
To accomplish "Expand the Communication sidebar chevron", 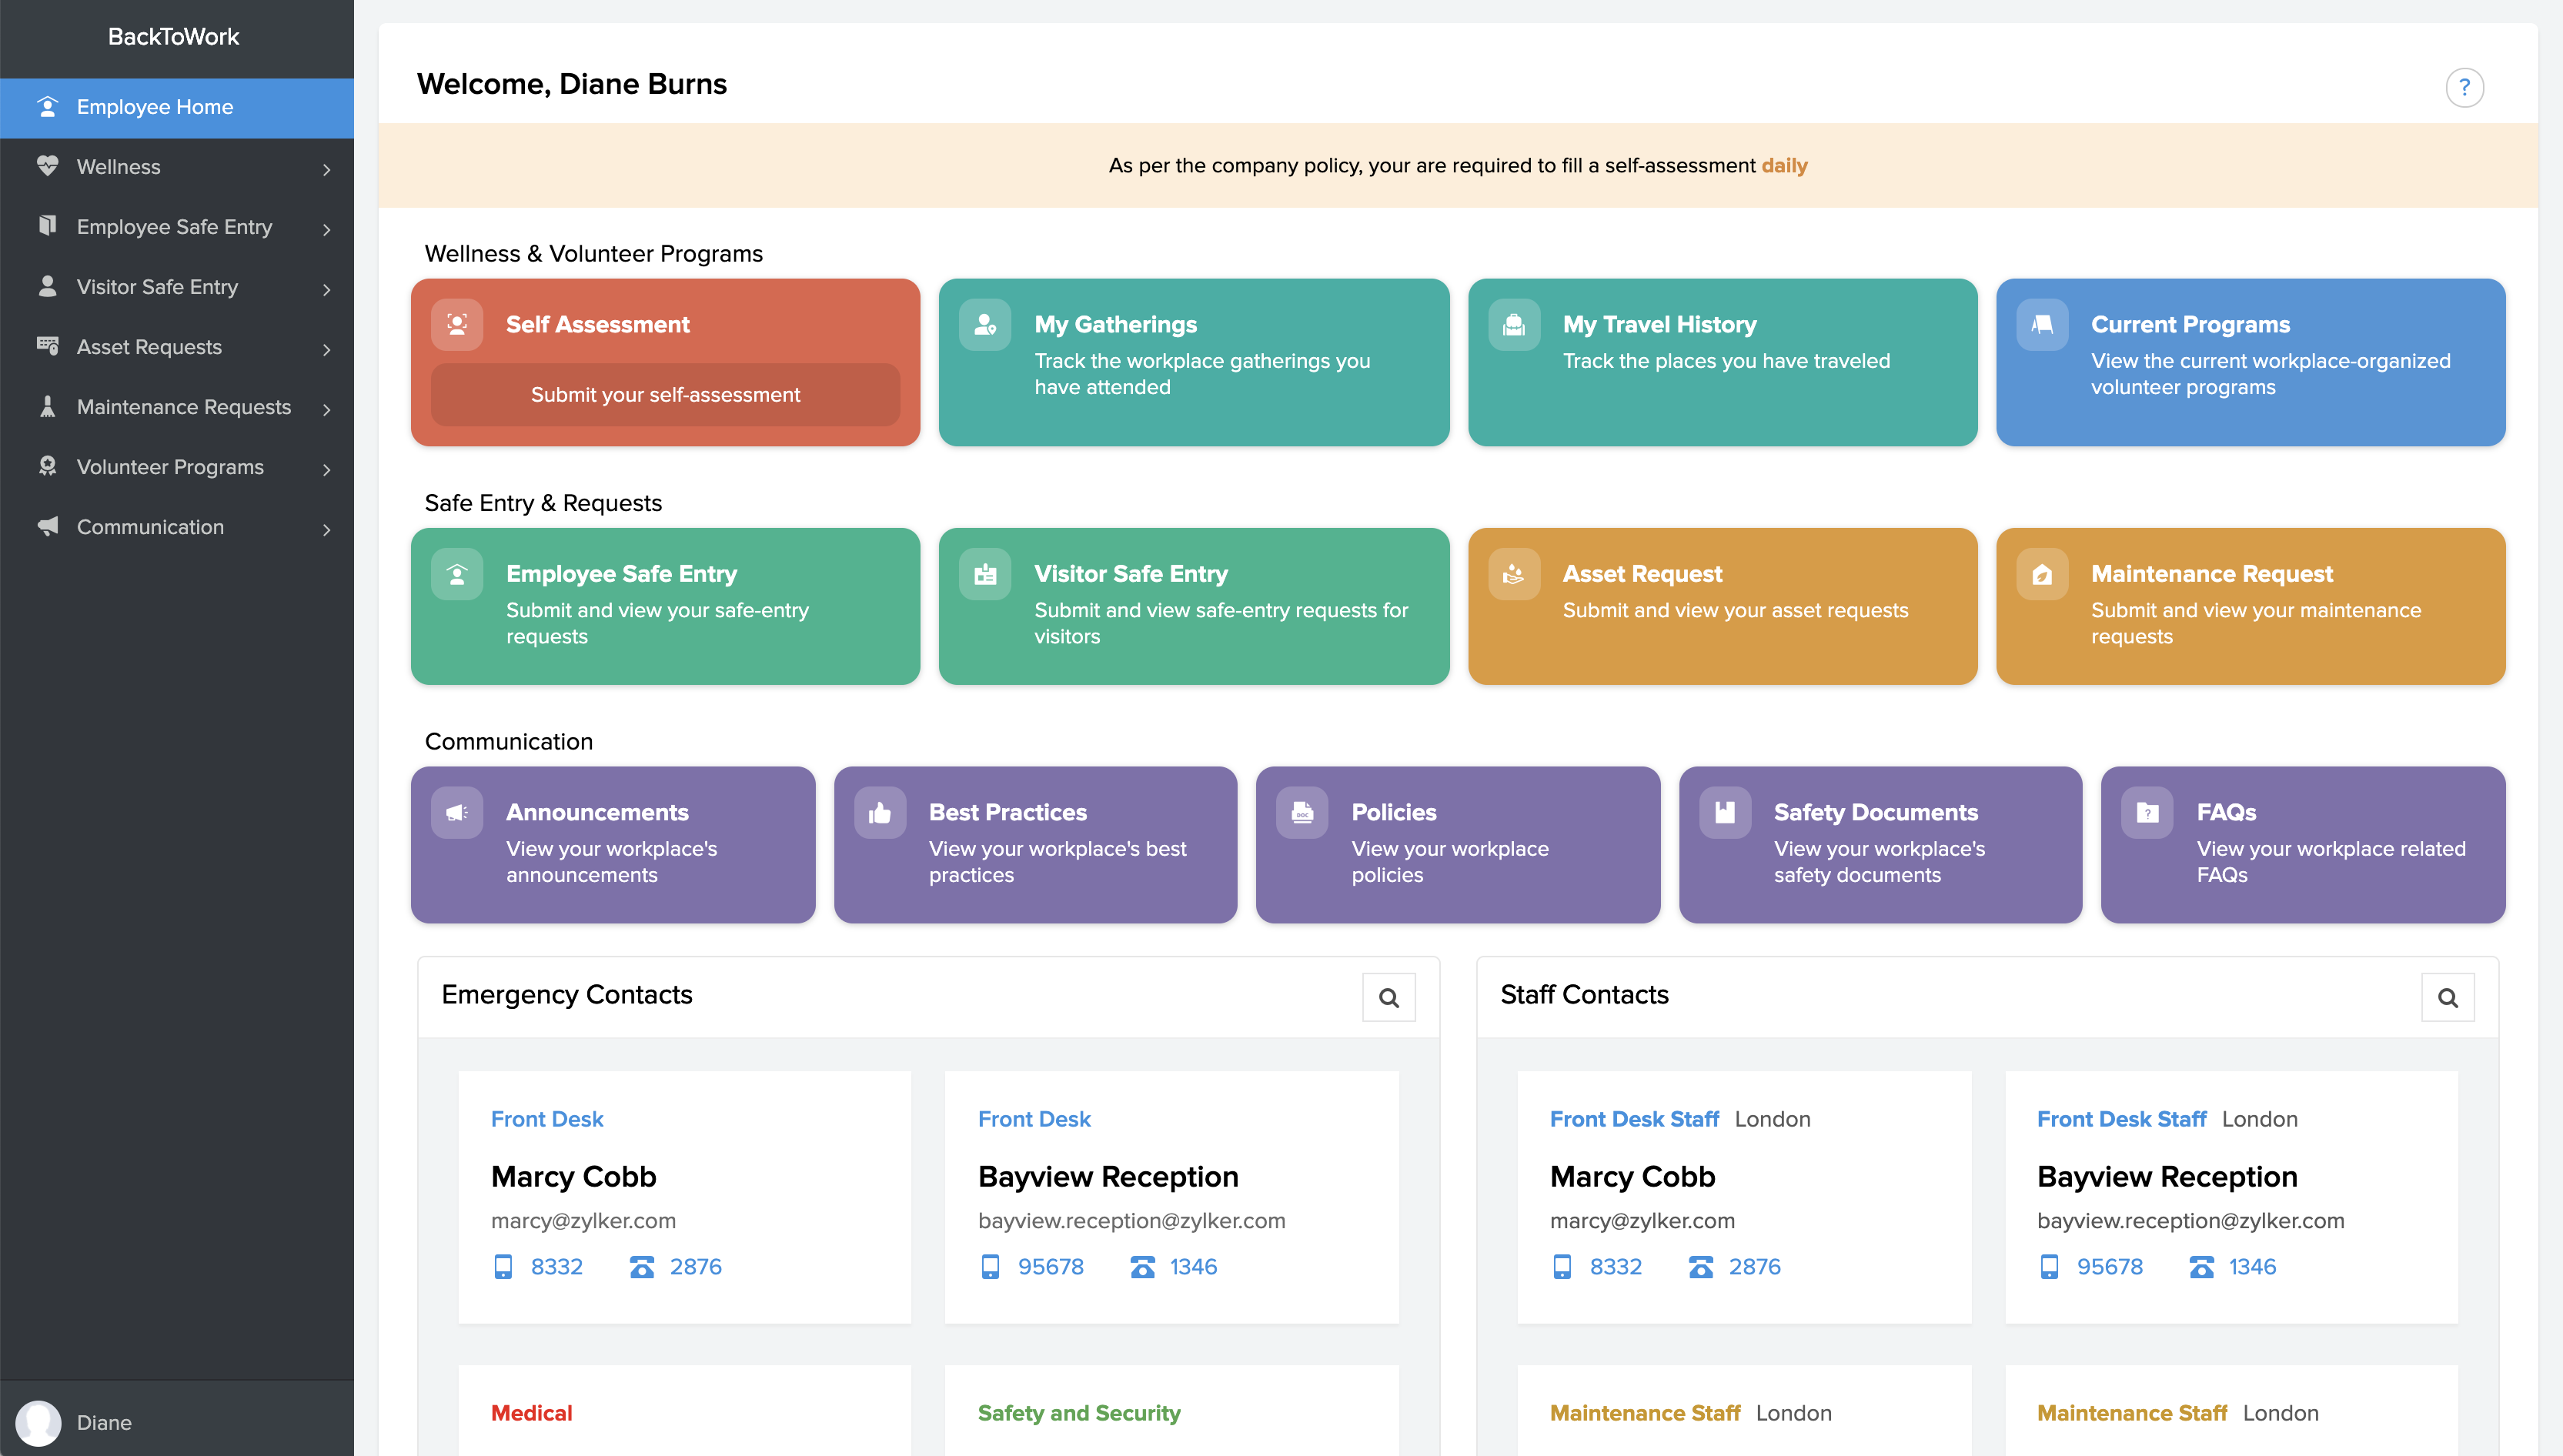I will [x=326, y=529].
